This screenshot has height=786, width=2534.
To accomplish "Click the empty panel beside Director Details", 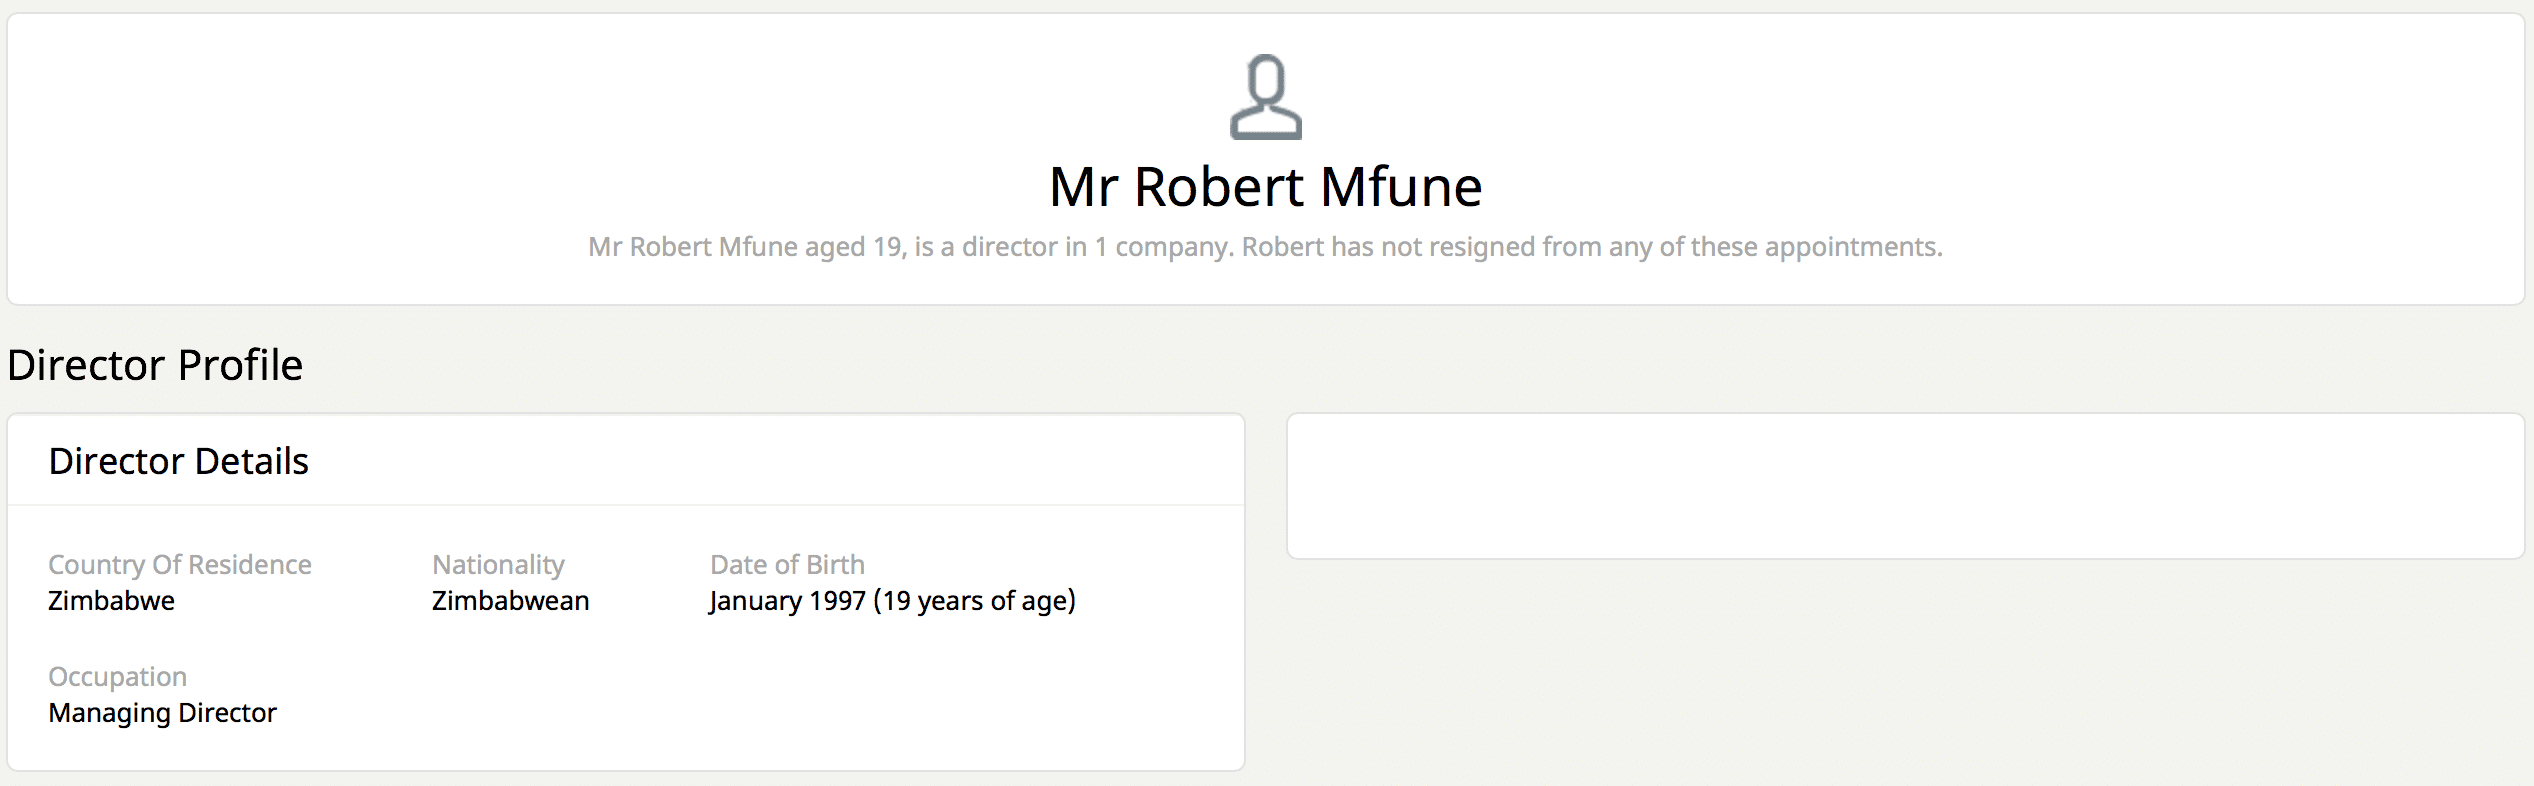I will [x=1905, y=486].
